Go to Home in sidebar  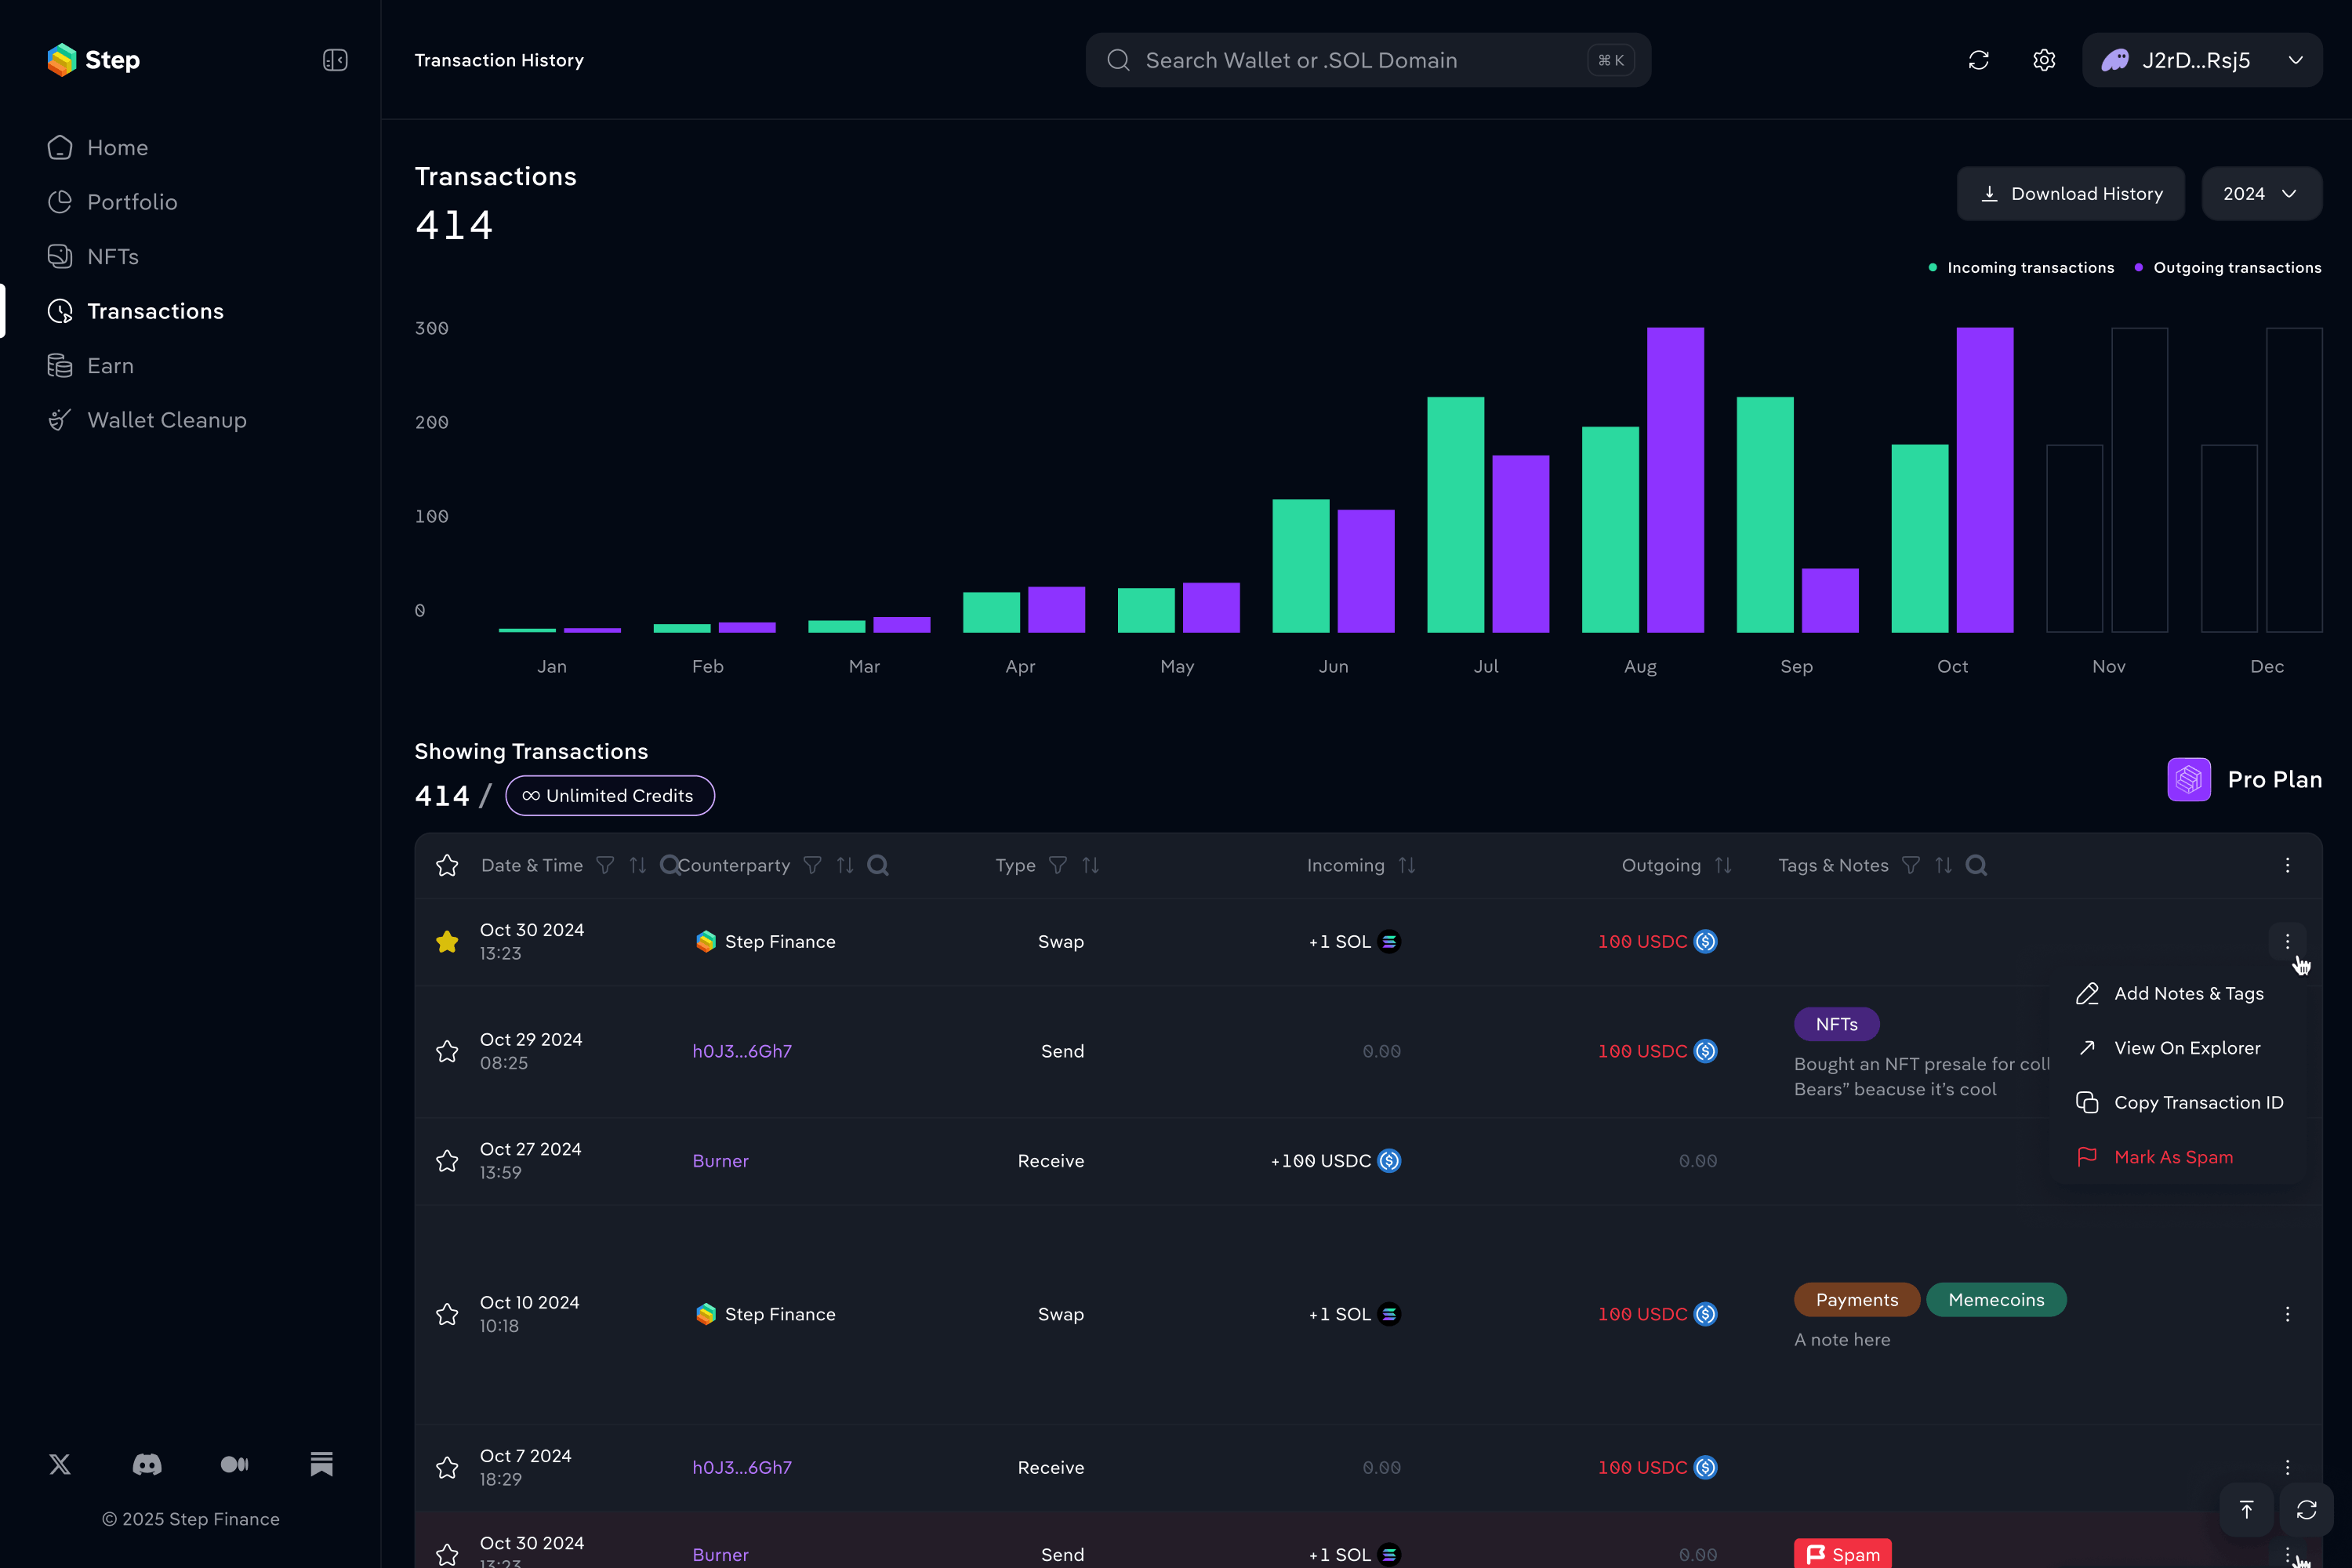point(98,147)
